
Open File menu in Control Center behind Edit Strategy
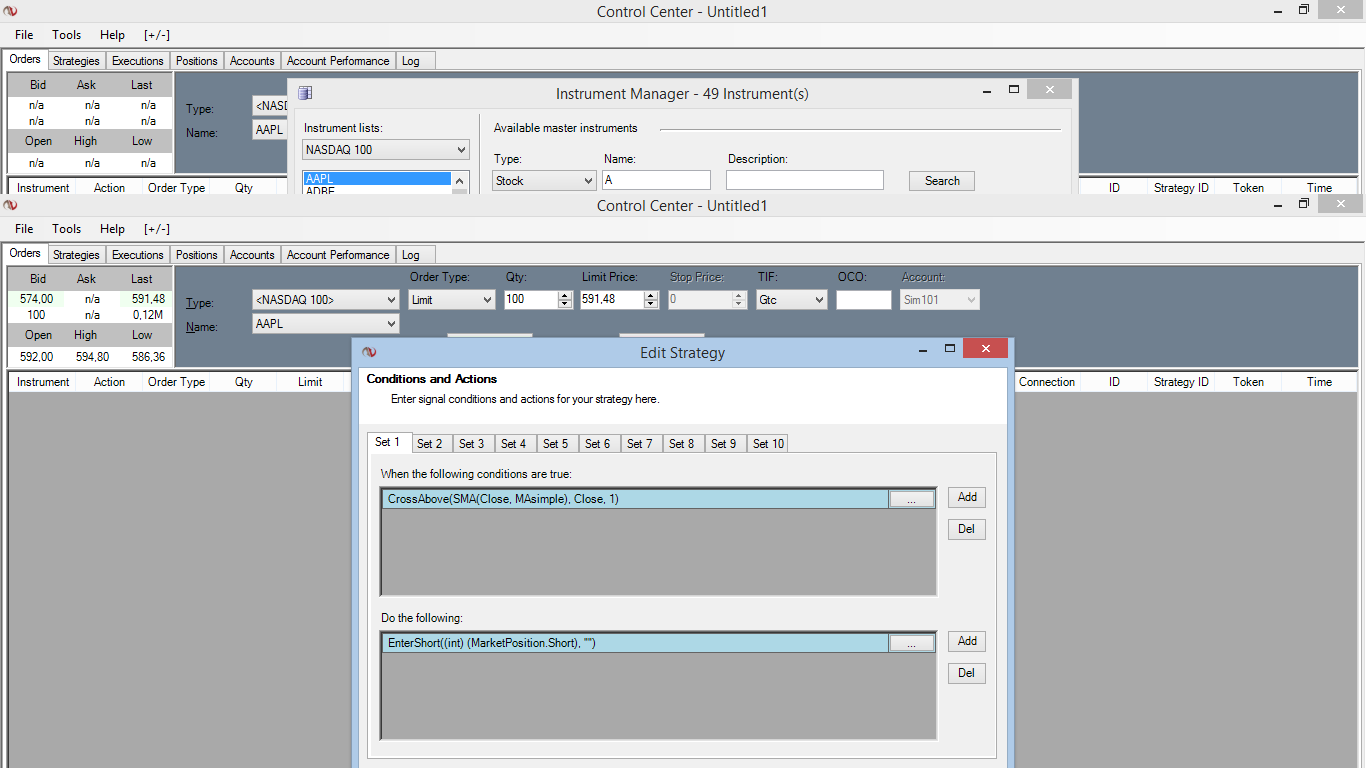click(24, 229)
